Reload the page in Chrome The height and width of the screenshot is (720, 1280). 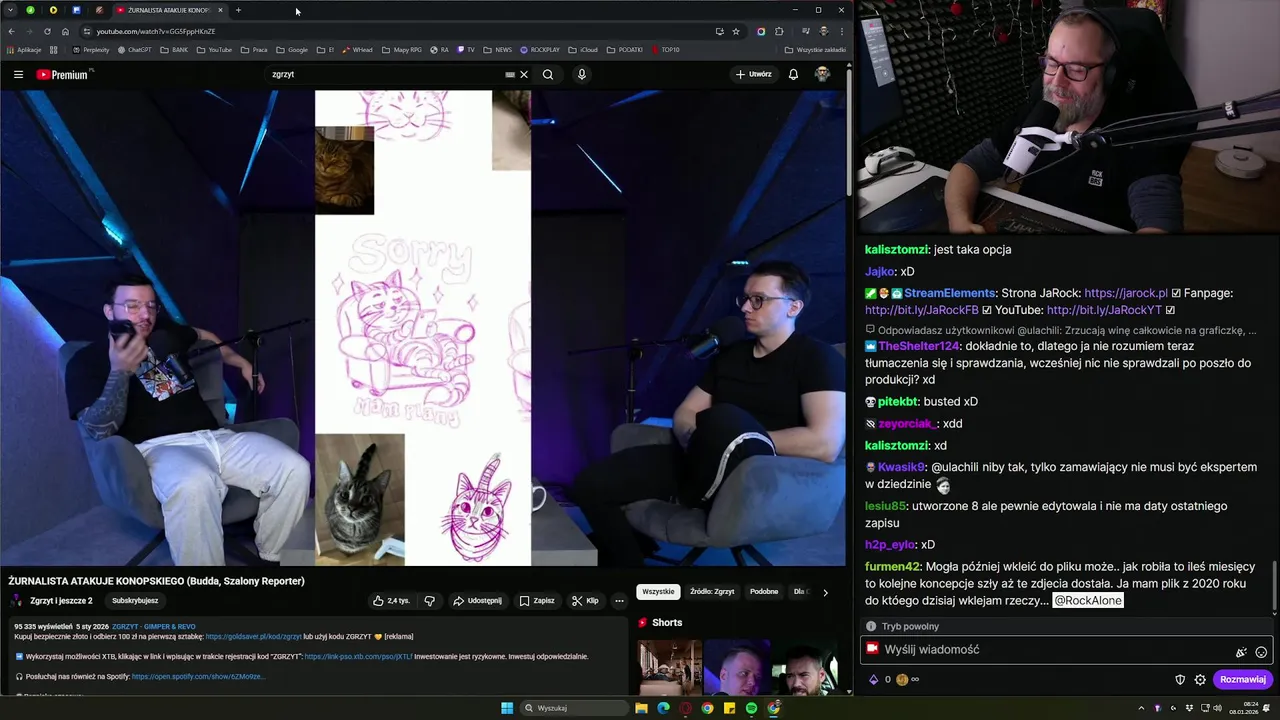click(x=47, y=31)
